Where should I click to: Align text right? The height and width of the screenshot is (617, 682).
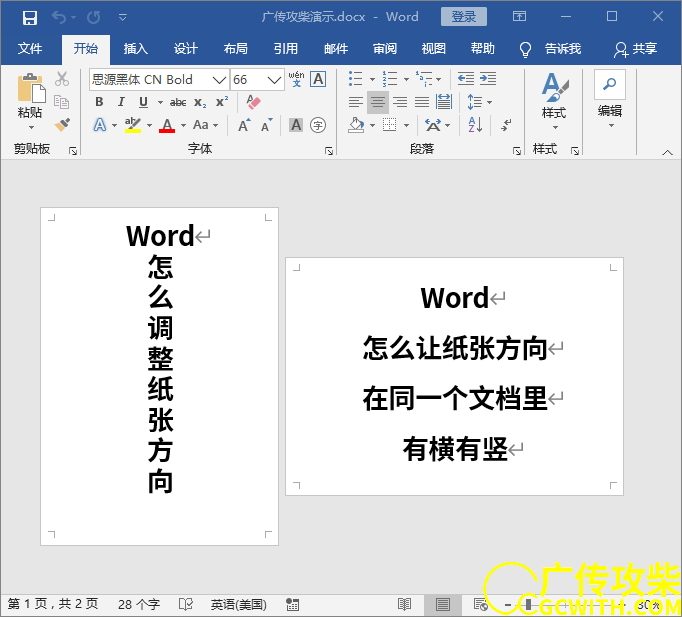click(400, 102)
